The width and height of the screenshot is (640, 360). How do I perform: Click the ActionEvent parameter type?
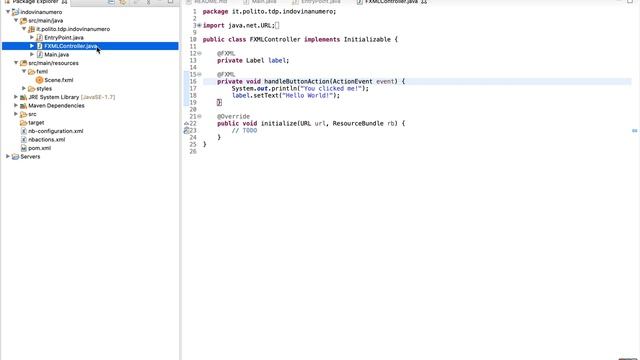point(353,81)
